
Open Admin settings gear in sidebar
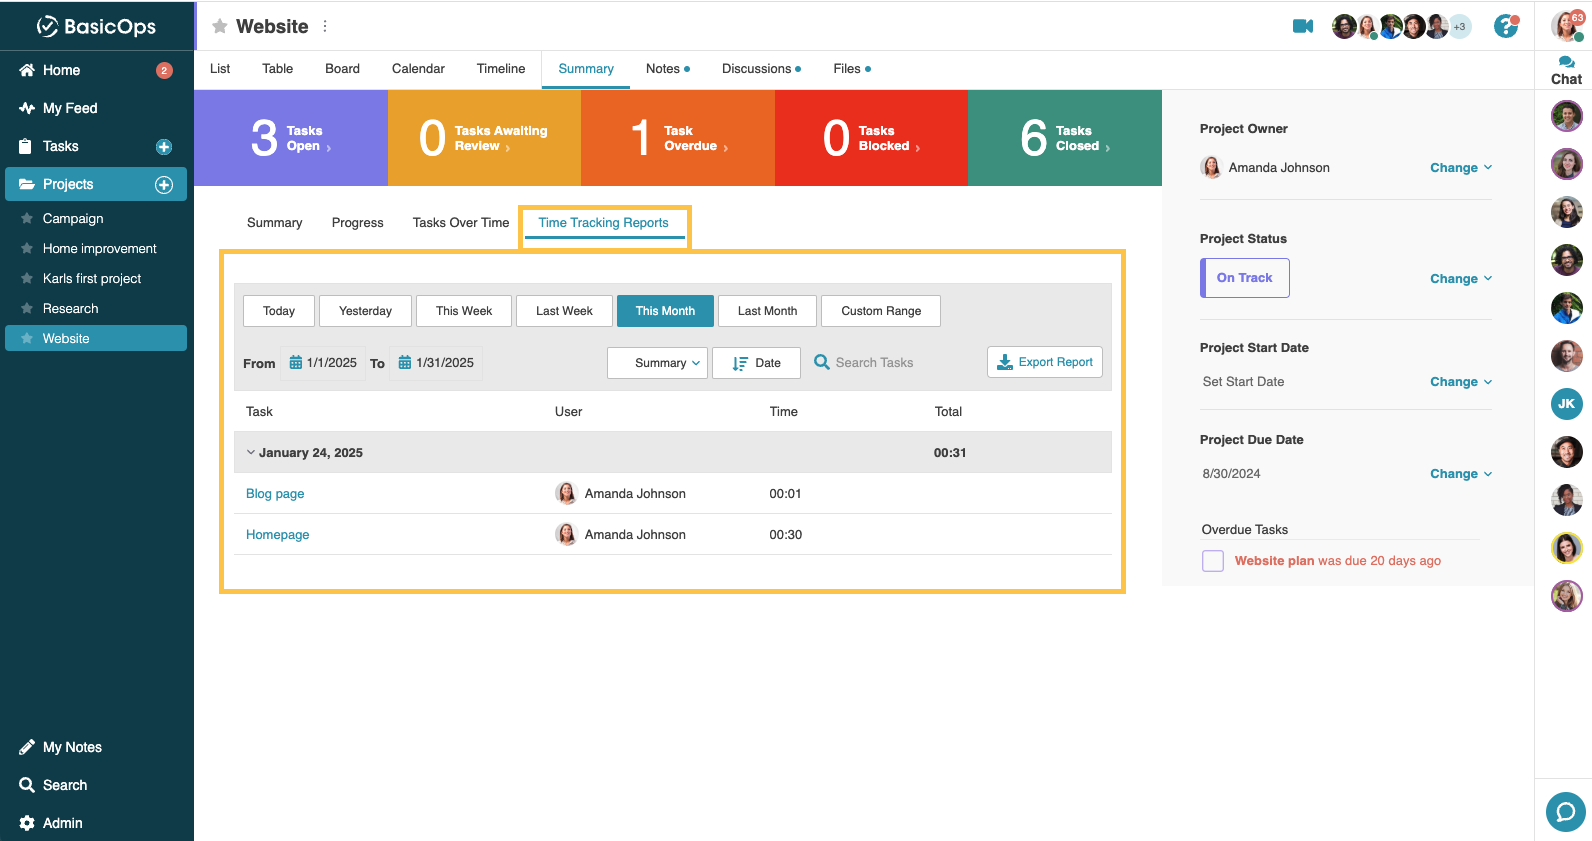pos(27,823)
